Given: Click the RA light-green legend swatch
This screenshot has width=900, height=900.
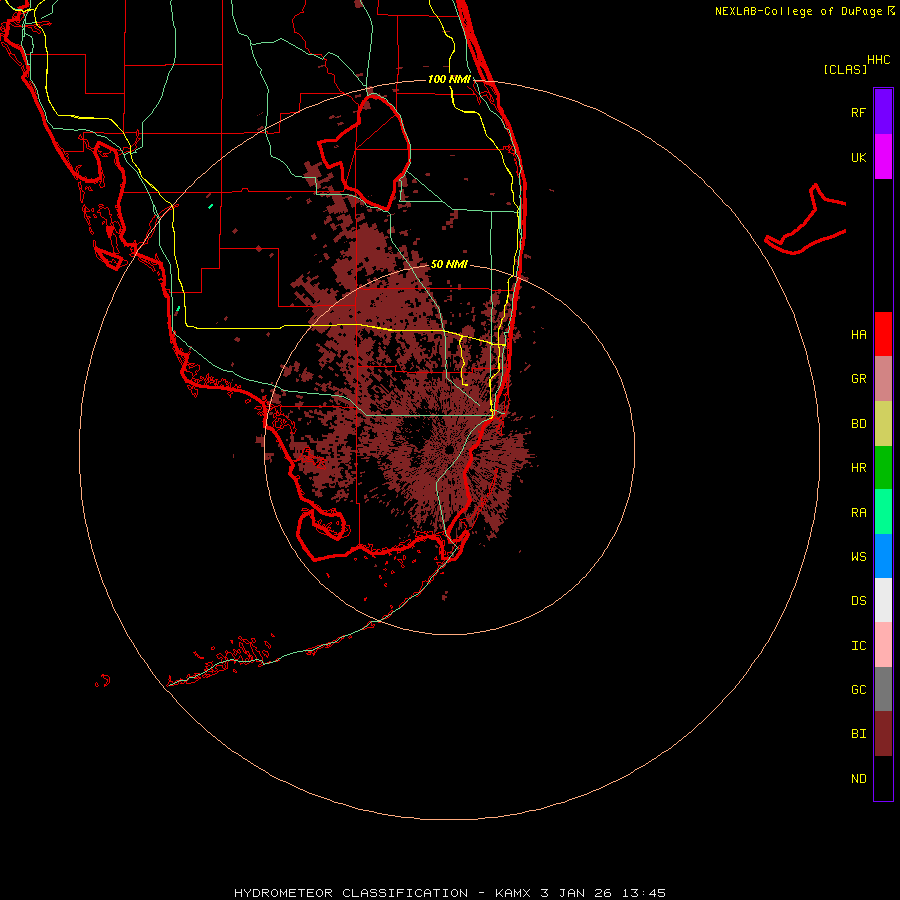Looking at the screenshot, I should click(x=883, y=512).
